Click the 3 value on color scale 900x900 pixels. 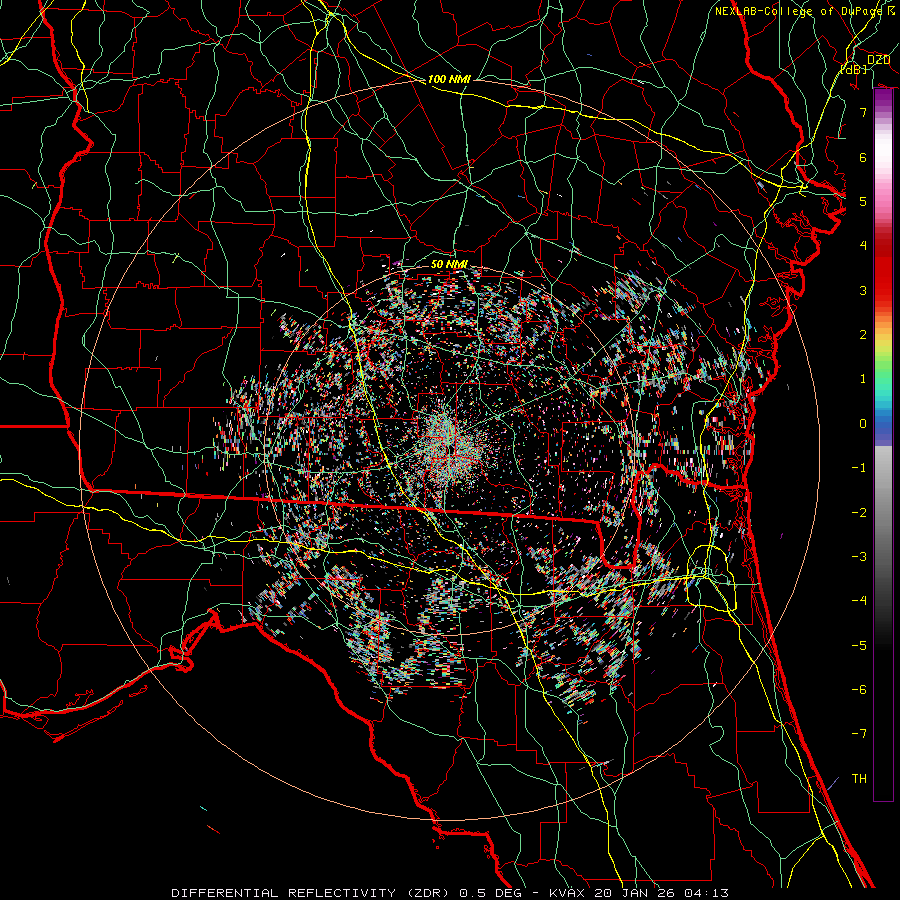tap(863, 290)
